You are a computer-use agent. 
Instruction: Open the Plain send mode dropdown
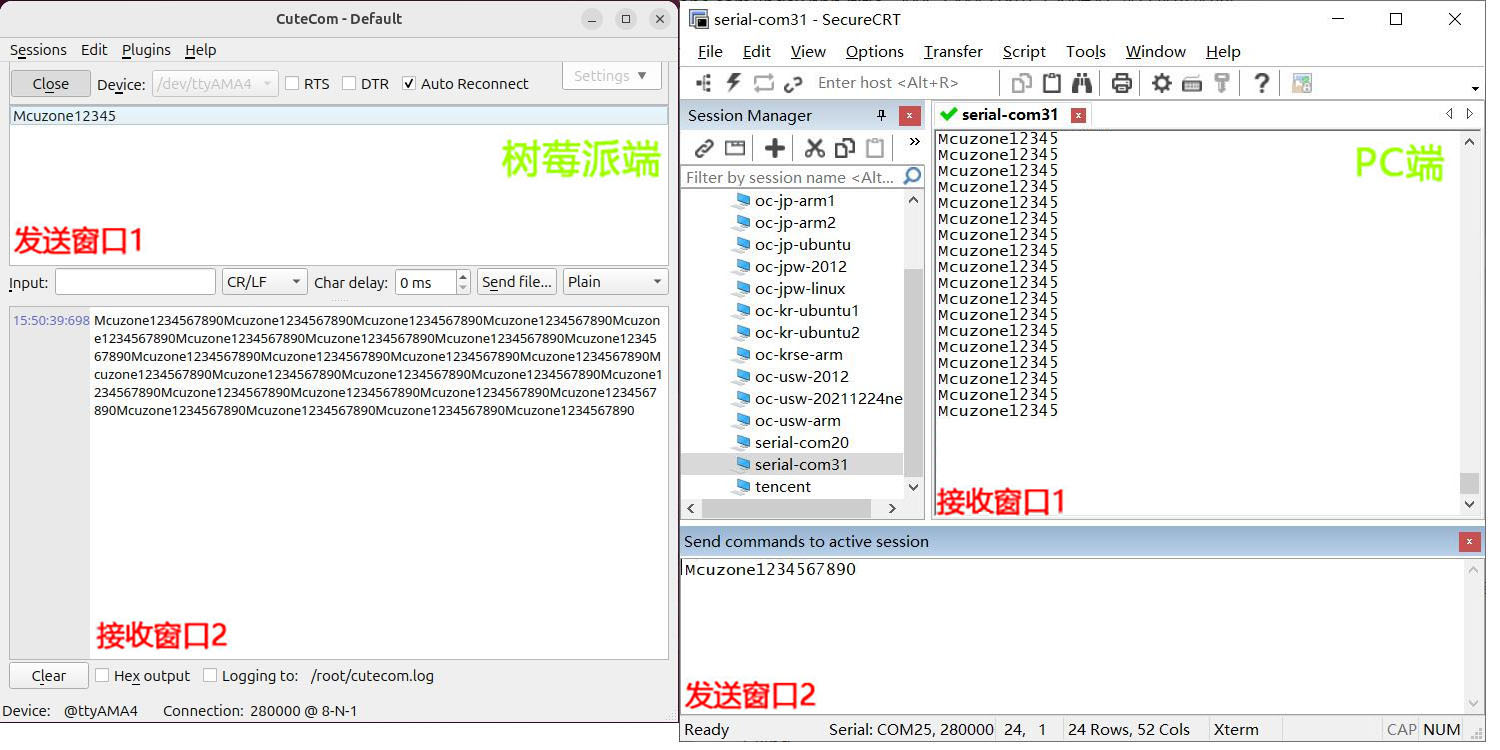[x=616, y=282]
